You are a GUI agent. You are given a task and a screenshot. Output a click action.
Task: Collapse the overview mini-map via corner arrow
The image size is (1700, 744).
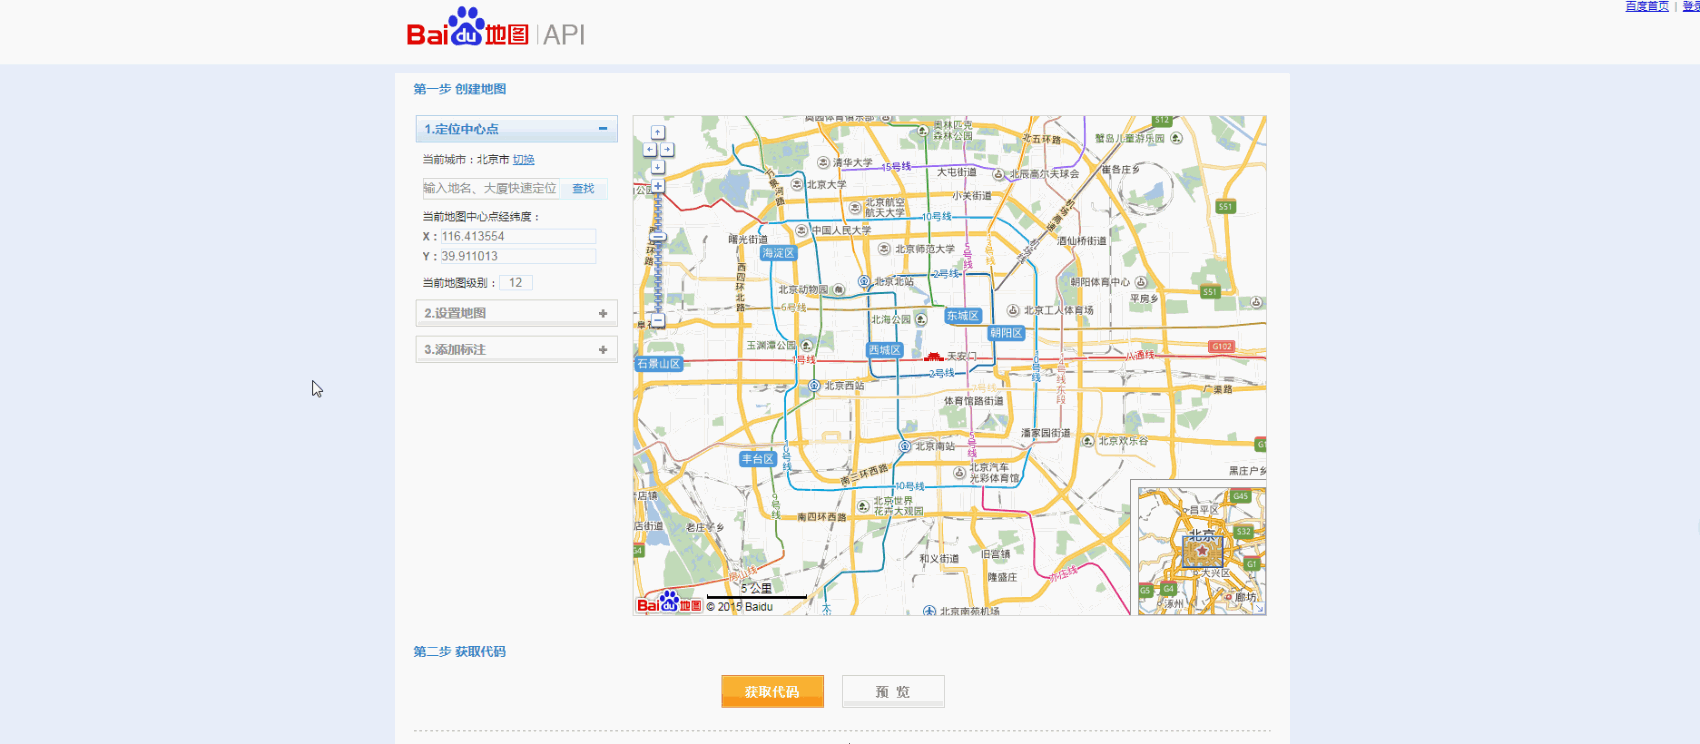point(1259,608)
